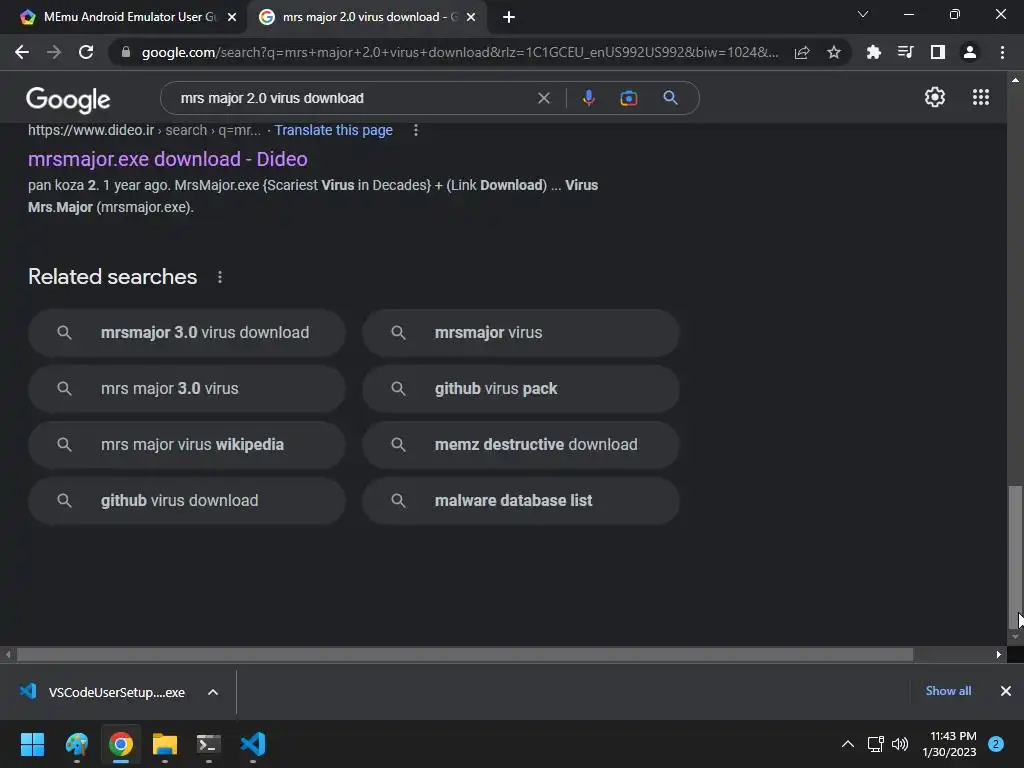The width and height of the screenshot is (1024, 768).
Task: Reload the Google search page
Action: click(86, 52)
